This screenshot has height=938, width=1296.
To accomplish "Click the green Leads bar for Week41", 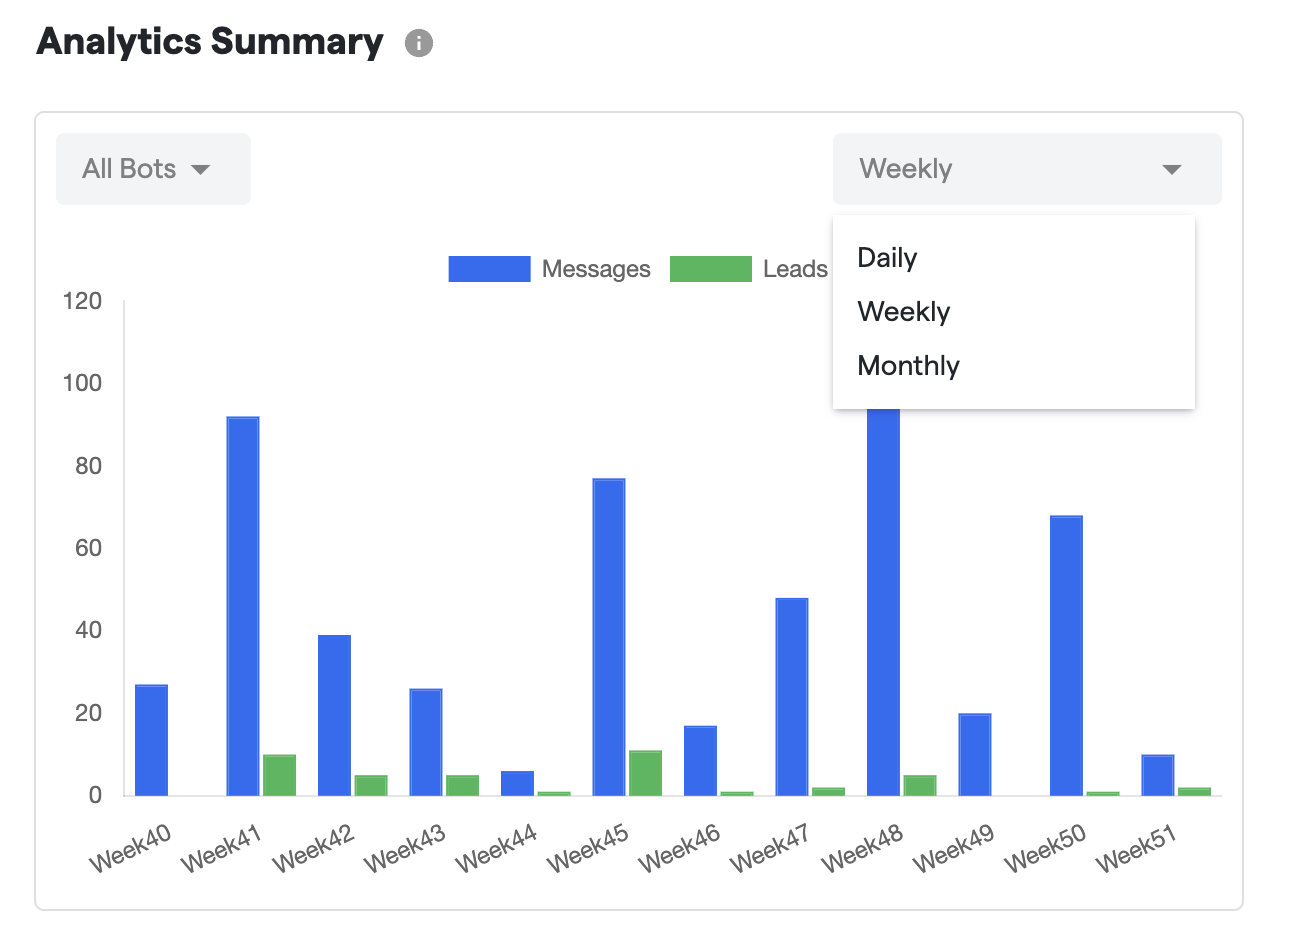I will 279,775.
